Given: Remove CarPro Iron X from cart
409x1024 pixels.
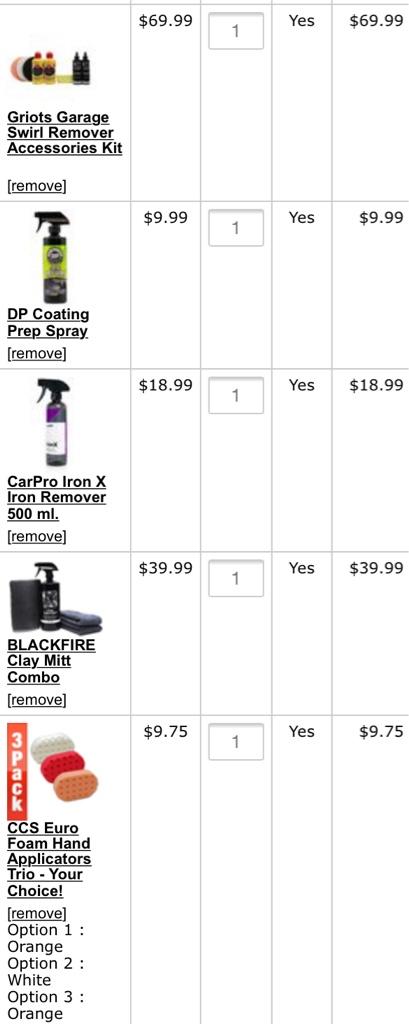Looking at the screenshot, I should click(x=37, y=537).
